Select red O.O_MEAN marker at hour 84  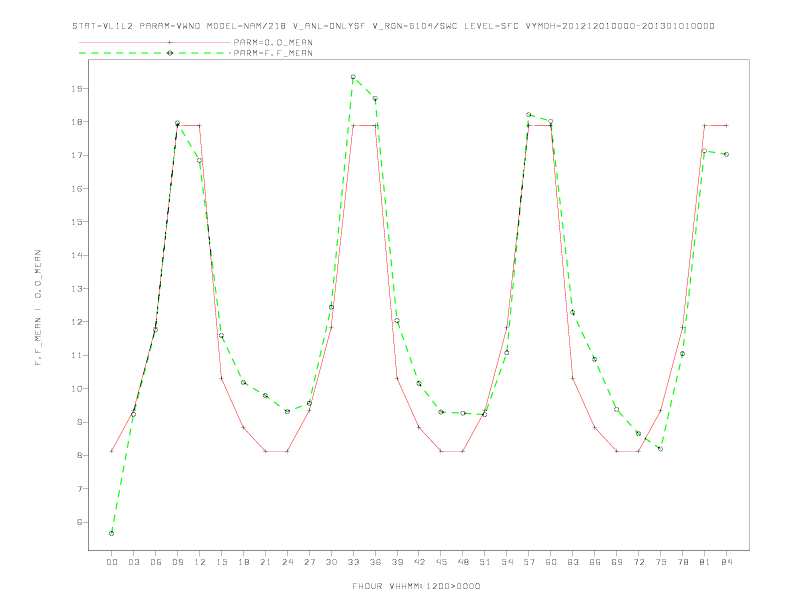coord(727,125)
